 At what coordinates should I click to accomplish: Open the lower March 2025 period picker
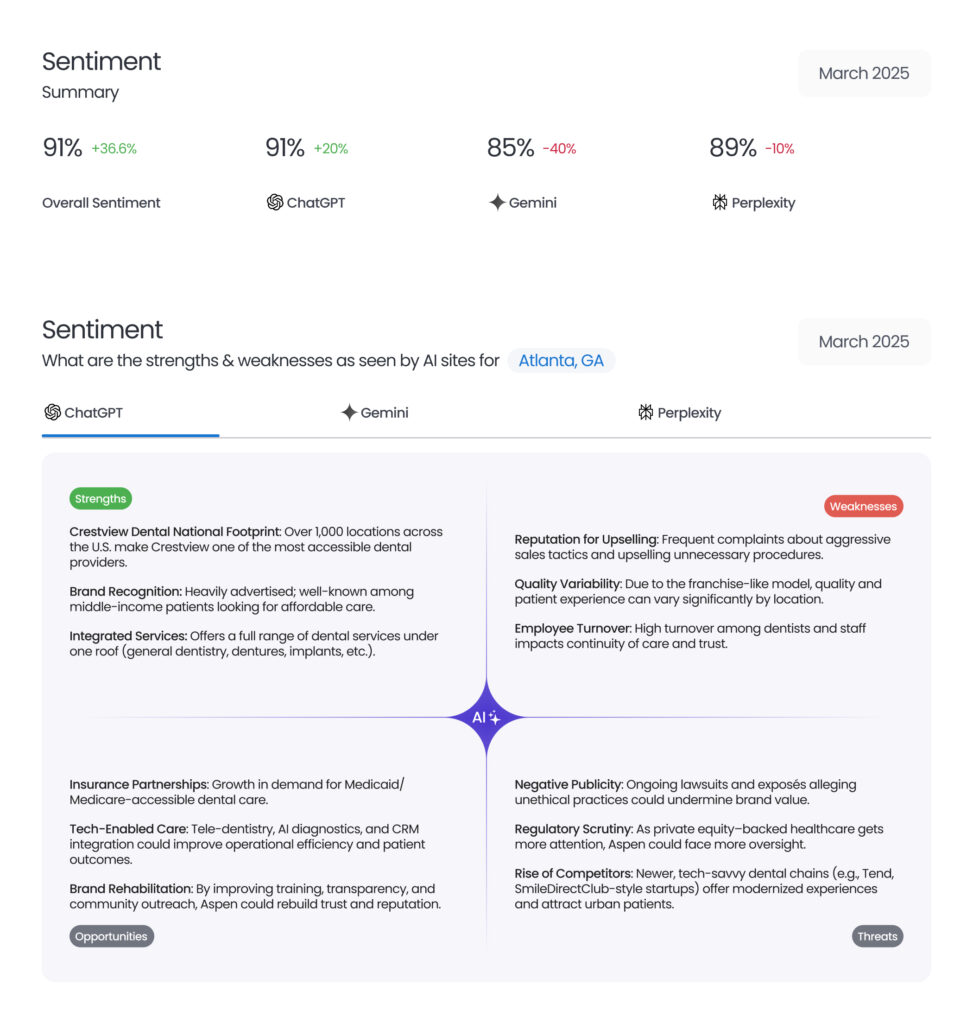tap(863, 341)
